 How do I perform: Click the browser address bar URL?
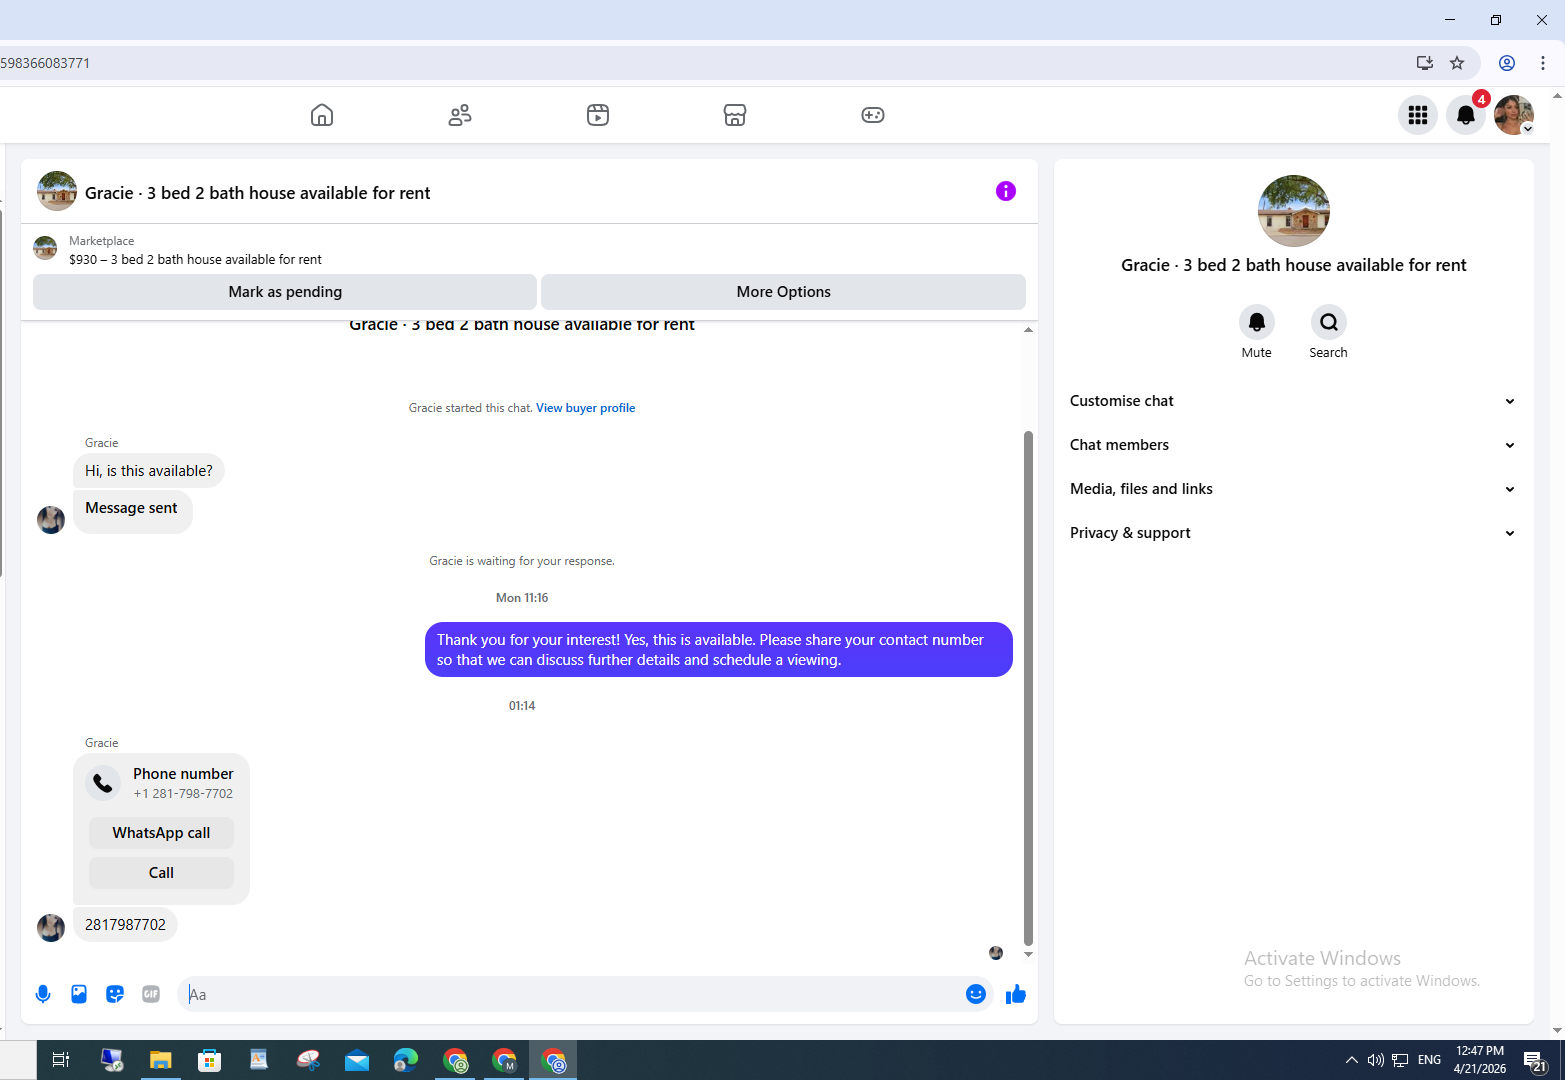(x=45, y=63)
